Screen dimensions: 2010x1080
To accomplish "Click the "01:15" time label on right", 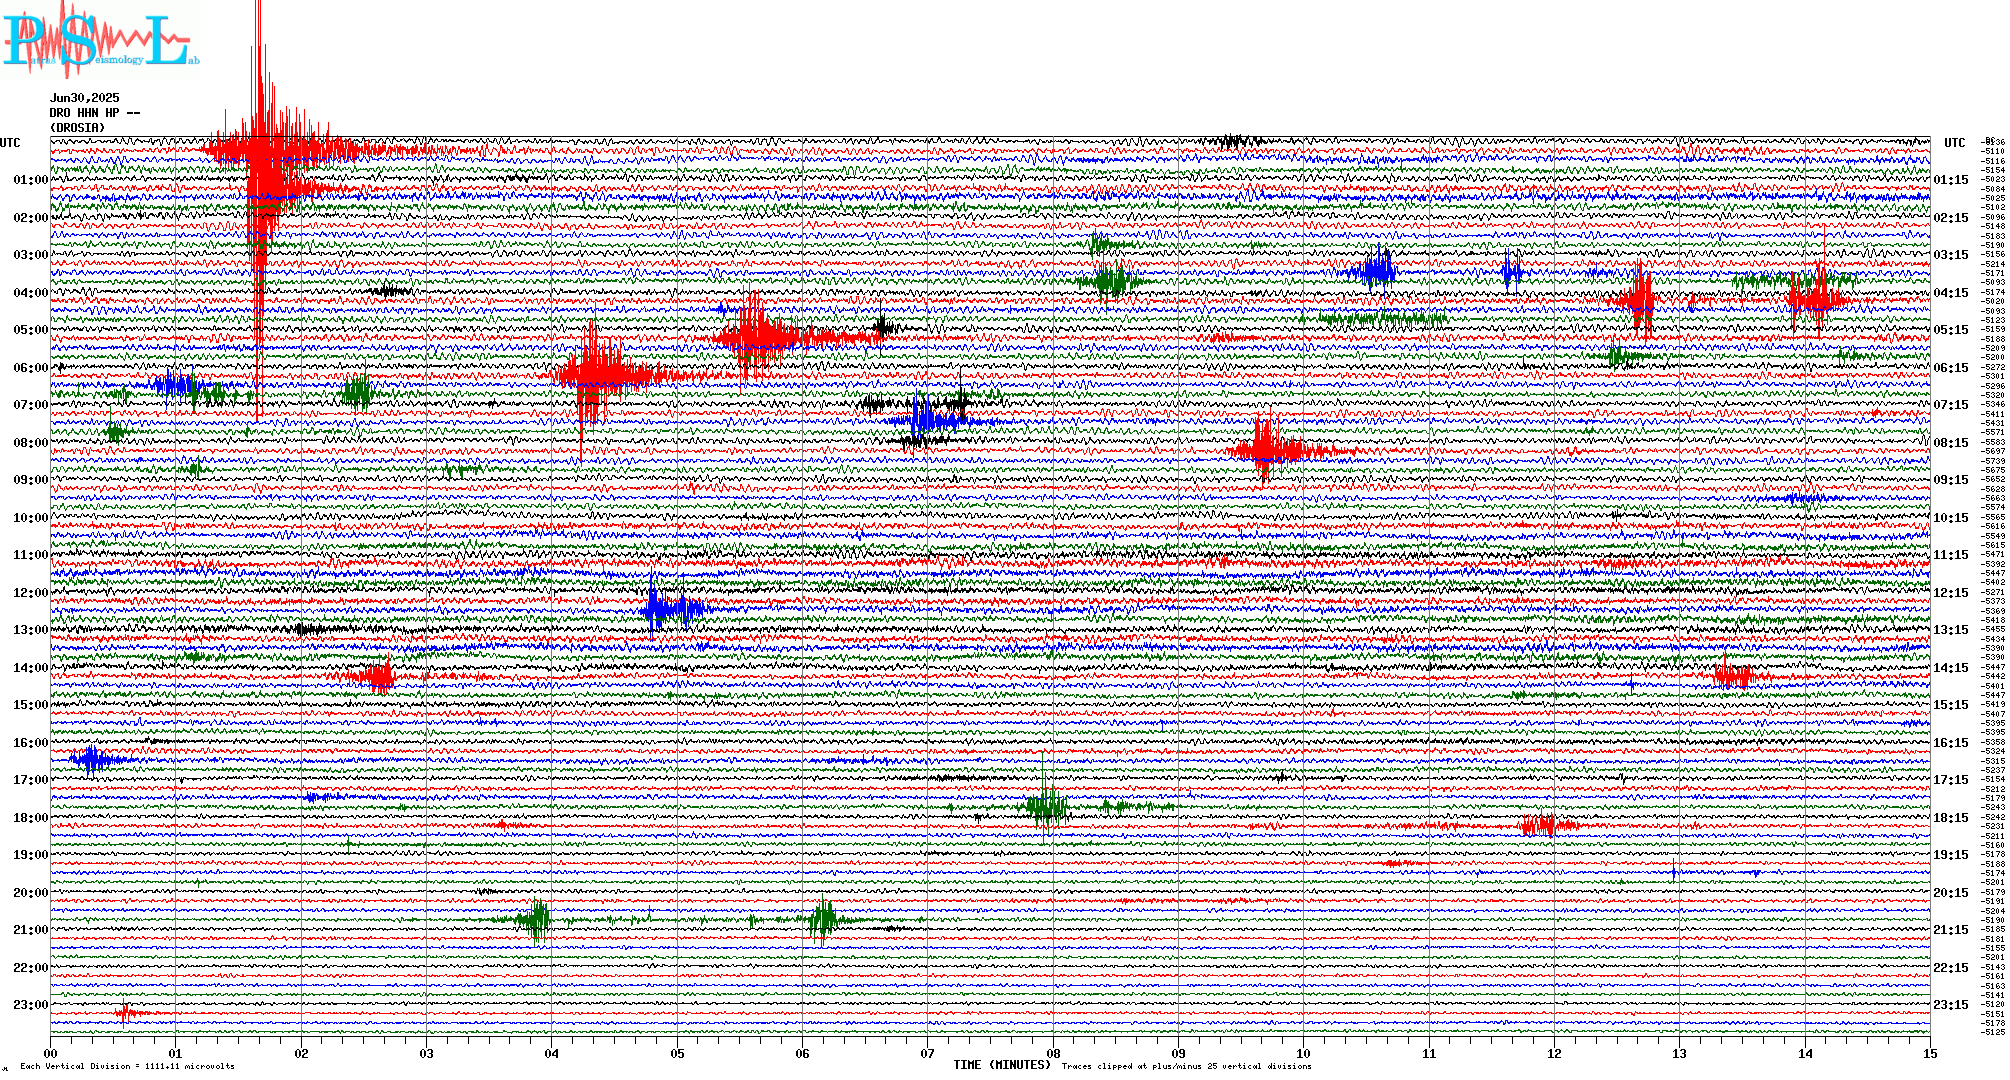I will [x=1951, y=180].
